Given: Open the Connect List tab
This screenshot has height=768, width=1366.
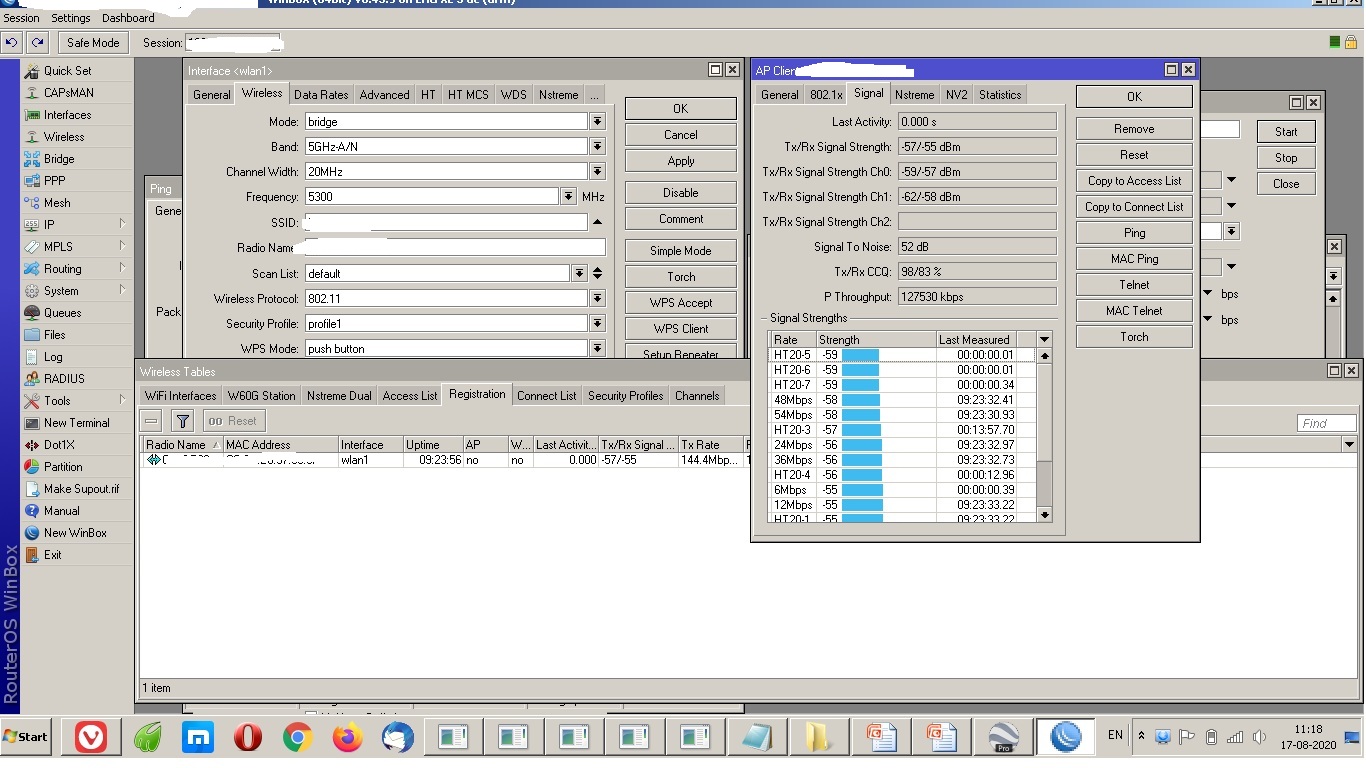Looking at the screenshot, I should point(546,396).
